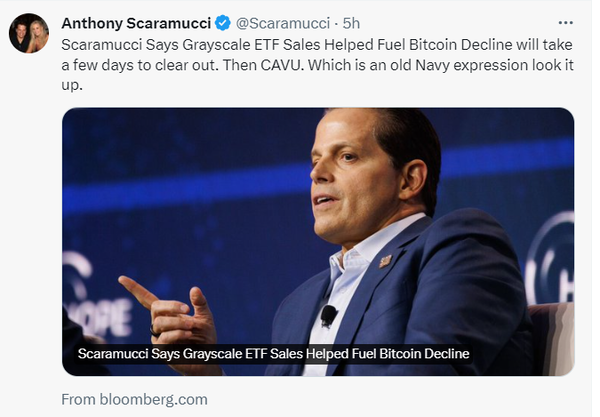
Task: Click the headline caption overlay on image
Action: click(x=273, y=354)
